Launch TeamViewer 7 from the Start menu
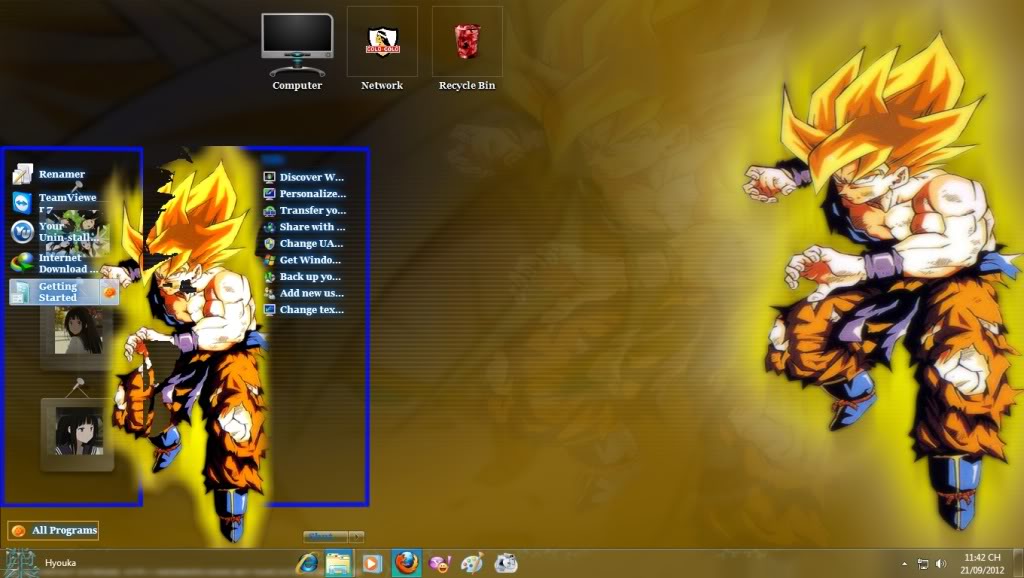 66,202
